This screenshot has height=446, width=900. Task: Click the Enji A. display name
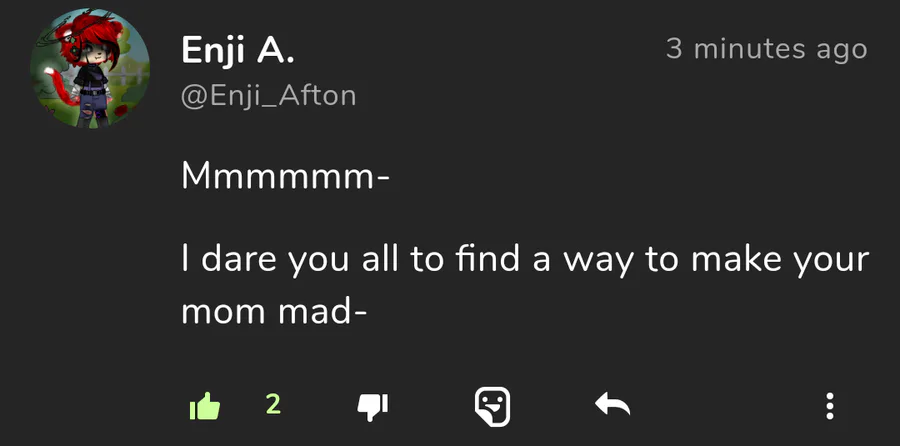pos(238,51)
